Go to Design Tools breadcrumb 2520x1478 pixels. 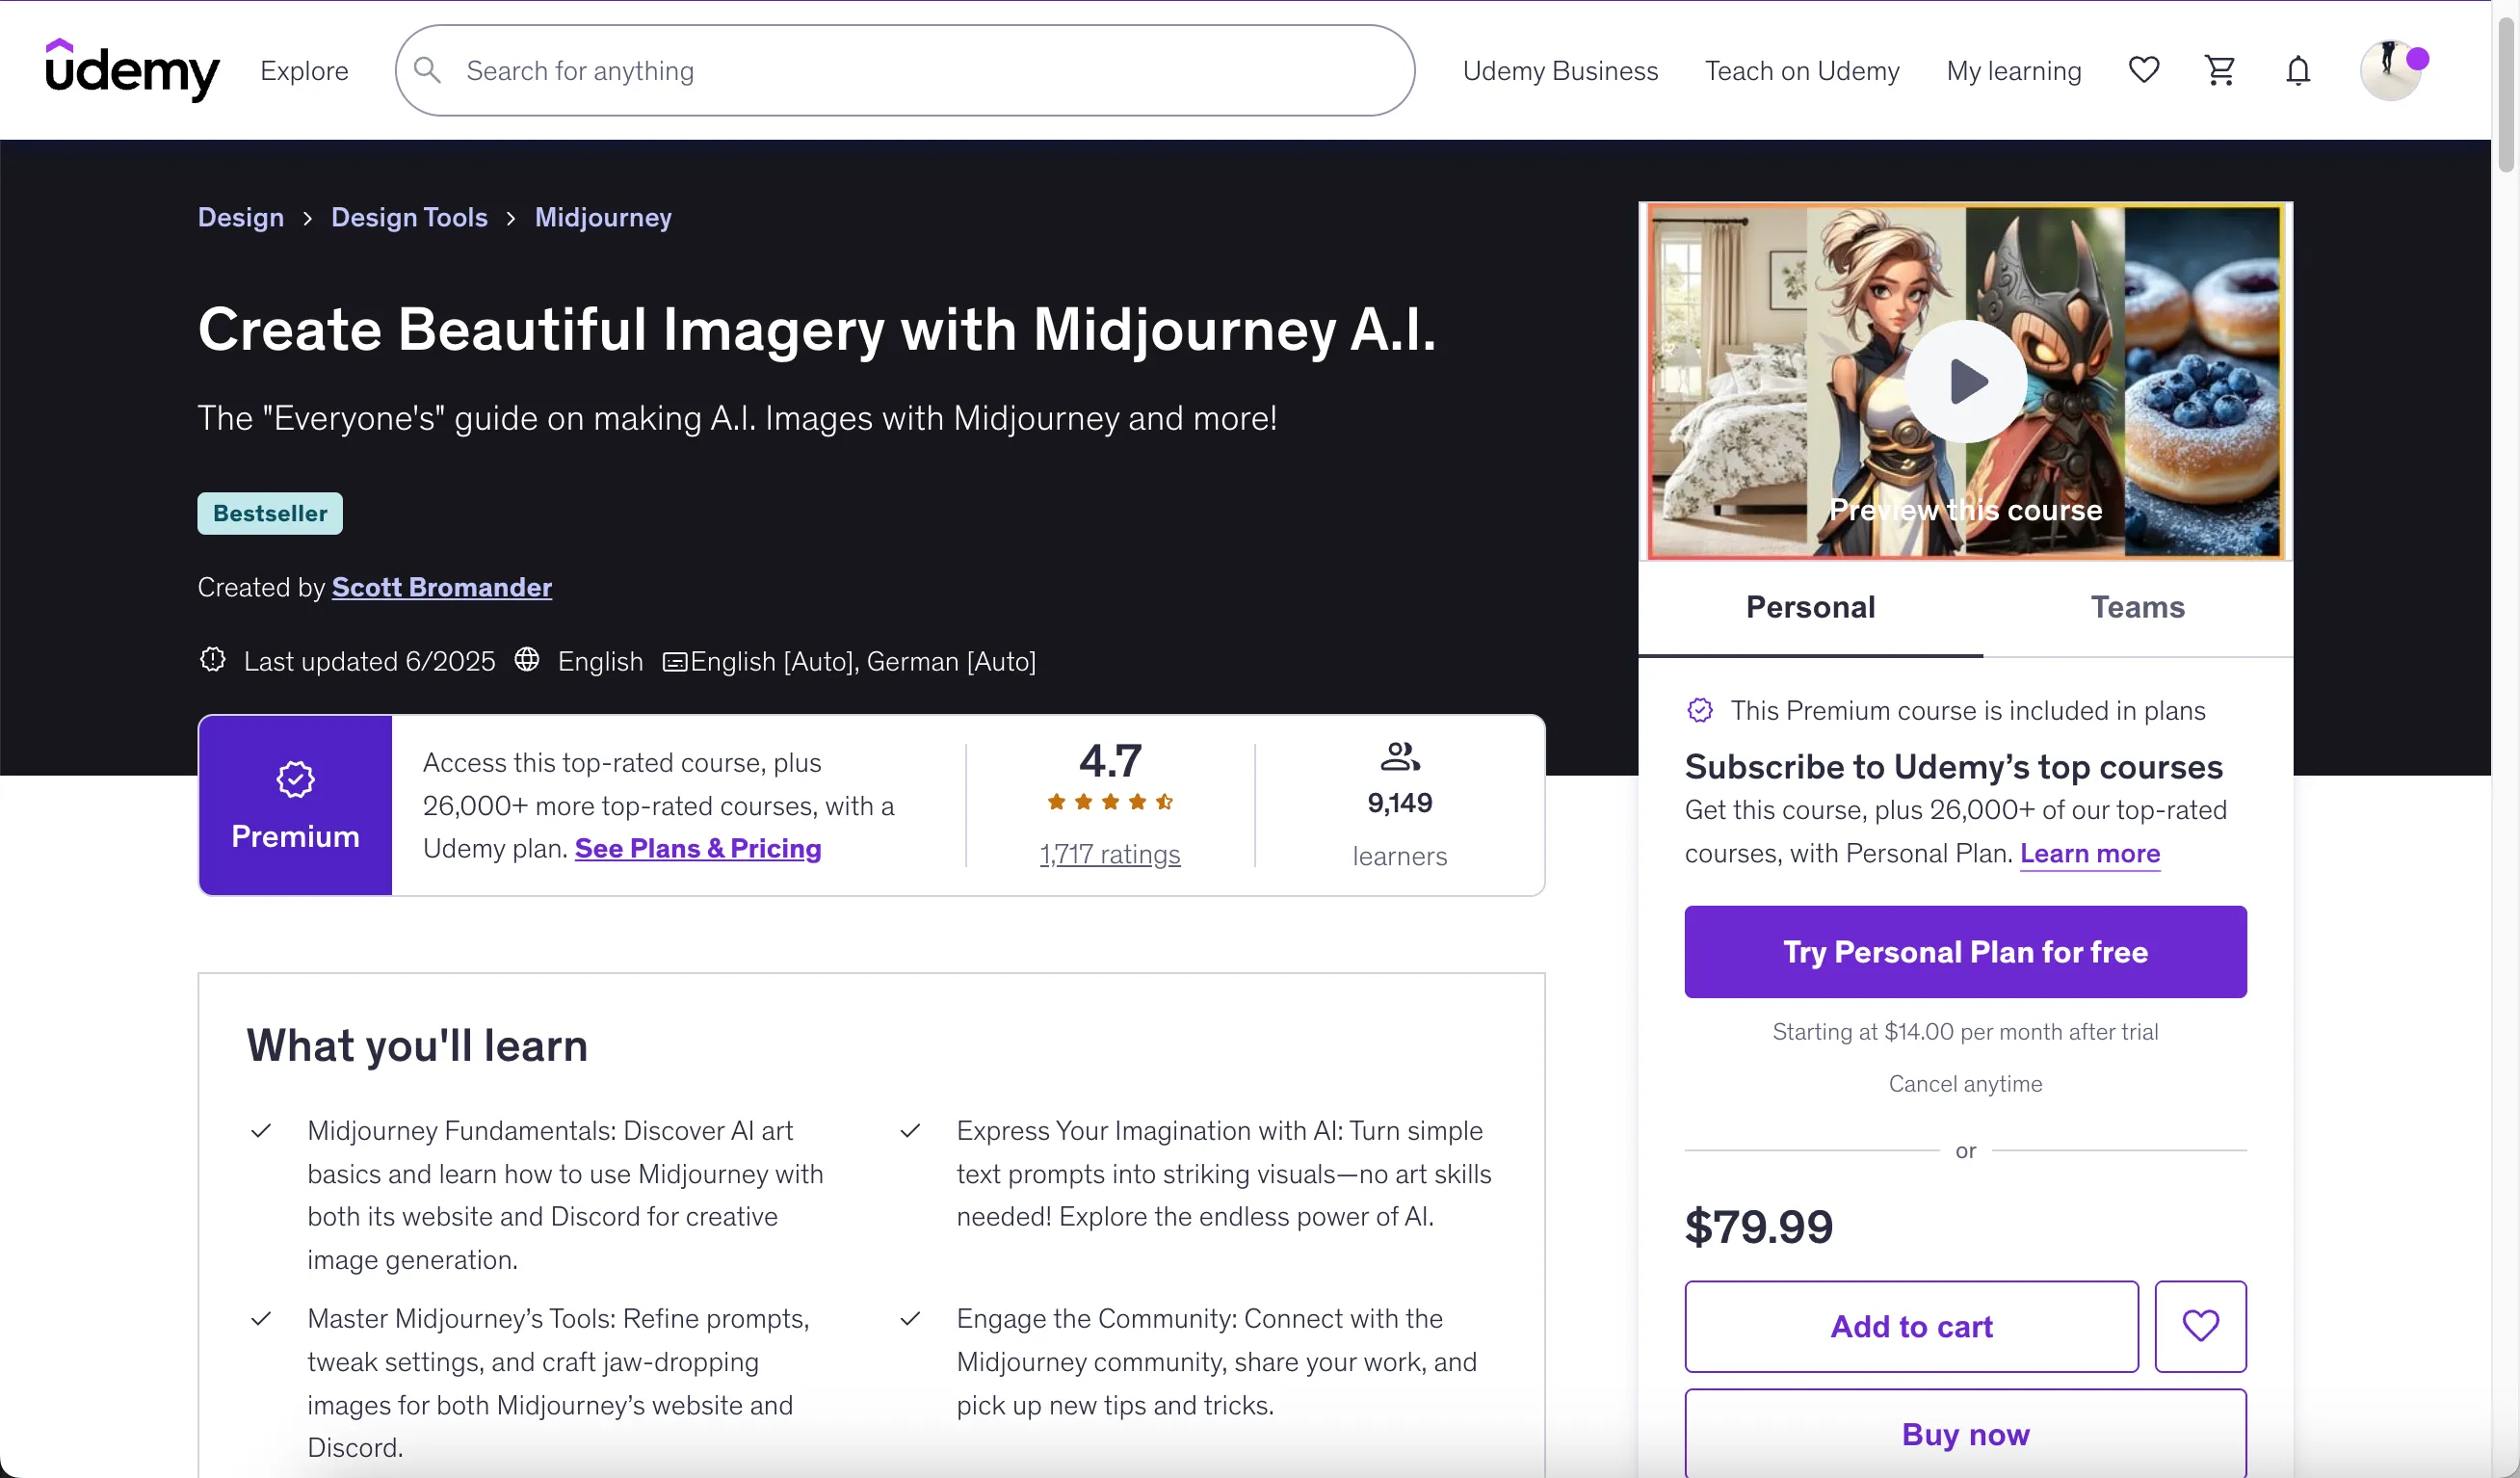pyautogui.click(x=409, y=217)
